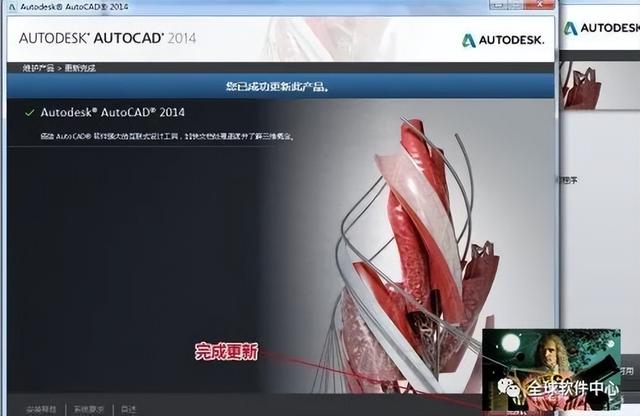Select the 维护产品 breadcrumb item
Screen dimensions: 640x416
pyautogui.click(x=38, y=68)
